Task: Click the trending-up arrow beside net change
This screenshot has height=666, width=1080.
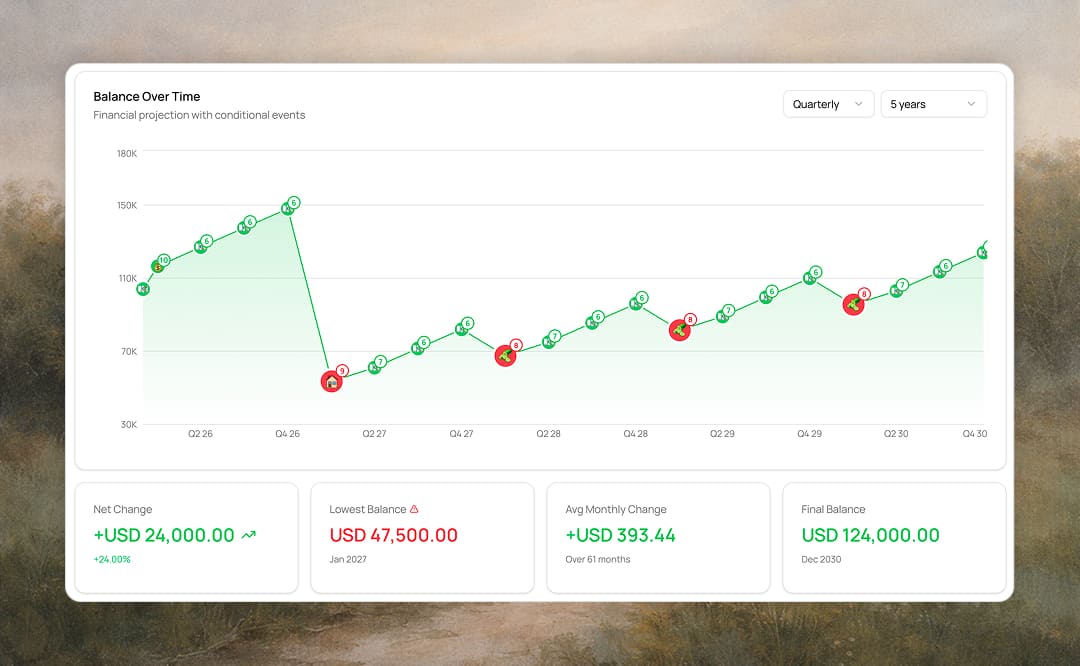Action: [249, 535]
